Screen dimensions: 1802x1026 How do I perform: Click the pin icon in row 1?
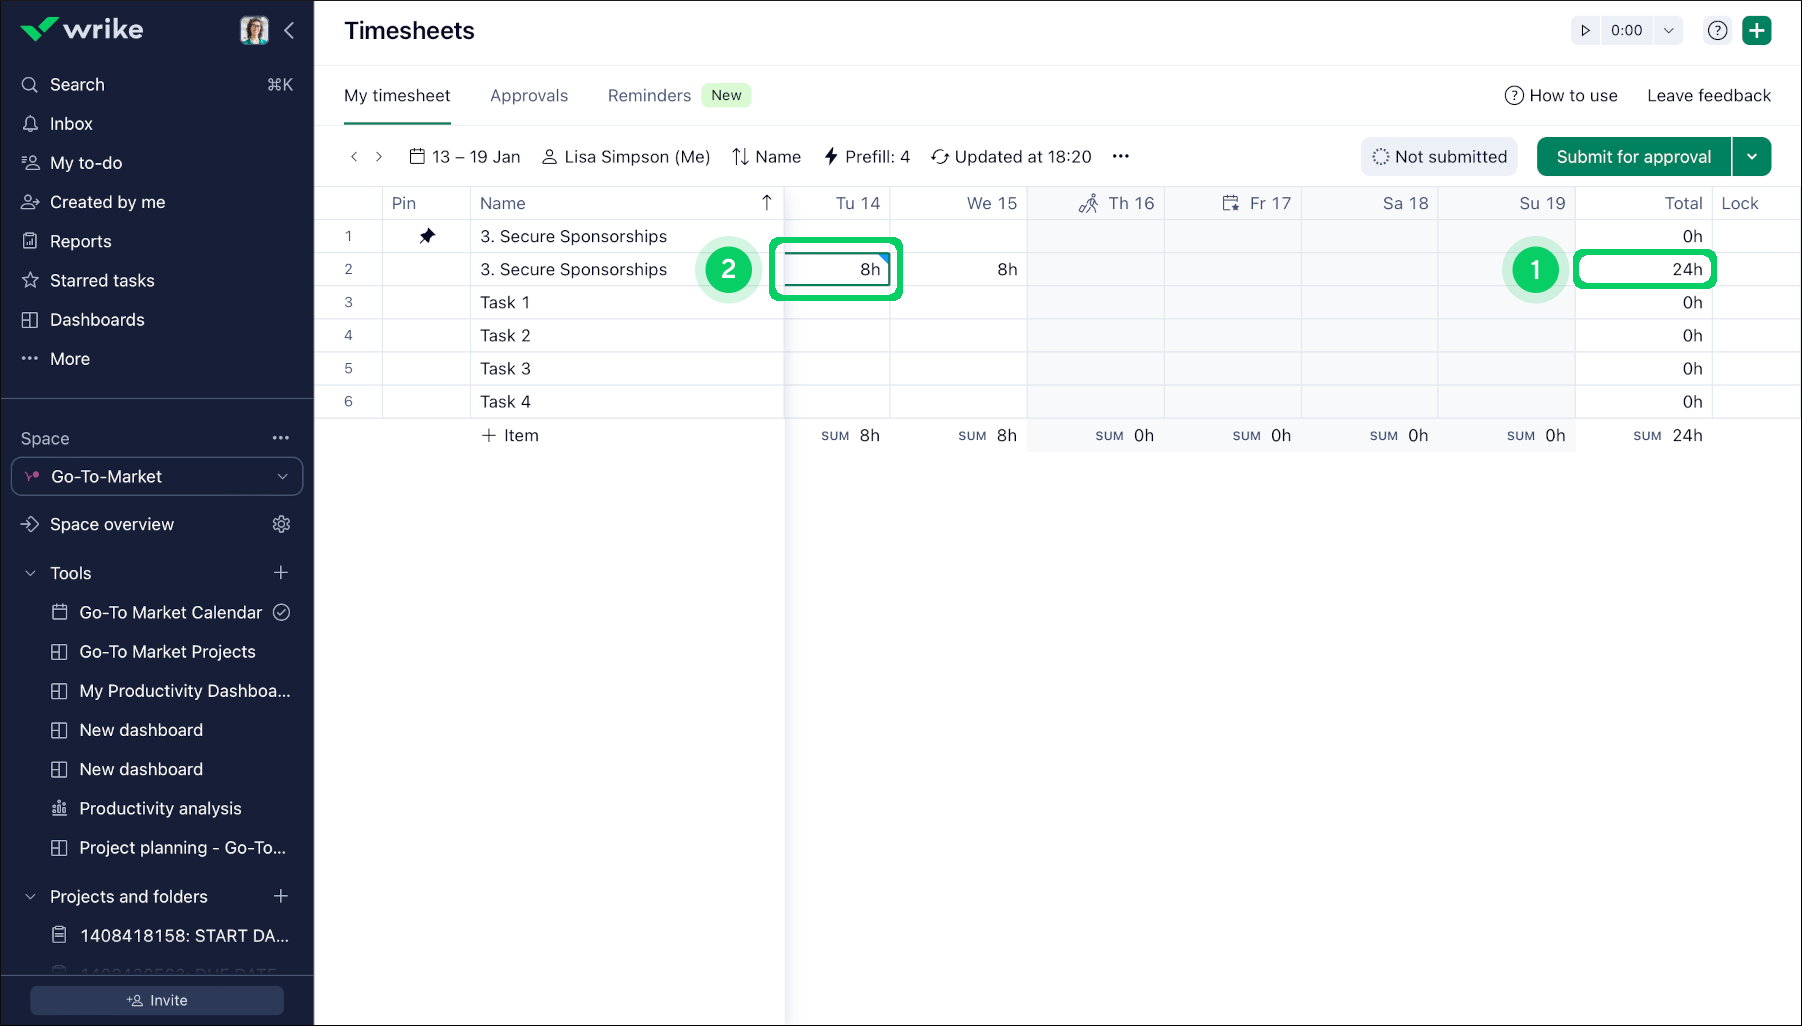427,236
